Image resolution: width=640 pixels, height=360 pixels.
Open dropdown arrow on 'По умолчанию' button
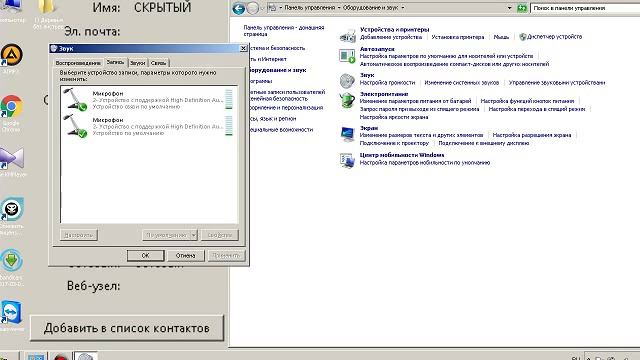pos(193,235)
